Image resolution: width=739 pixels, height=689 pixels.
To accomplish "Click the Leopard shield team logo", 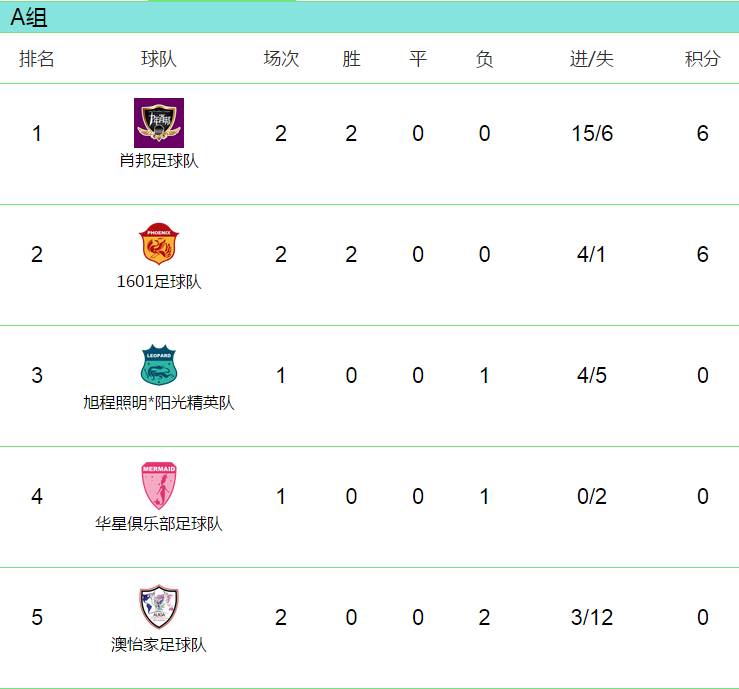I will [159, 365].
